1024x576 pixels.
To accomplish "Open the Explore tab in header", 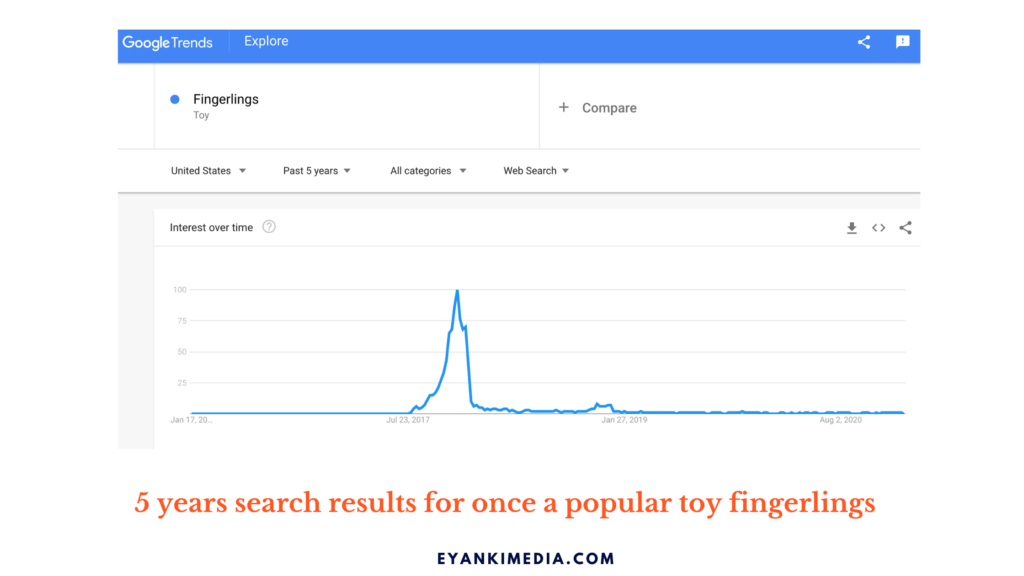I will coord(266,41).
